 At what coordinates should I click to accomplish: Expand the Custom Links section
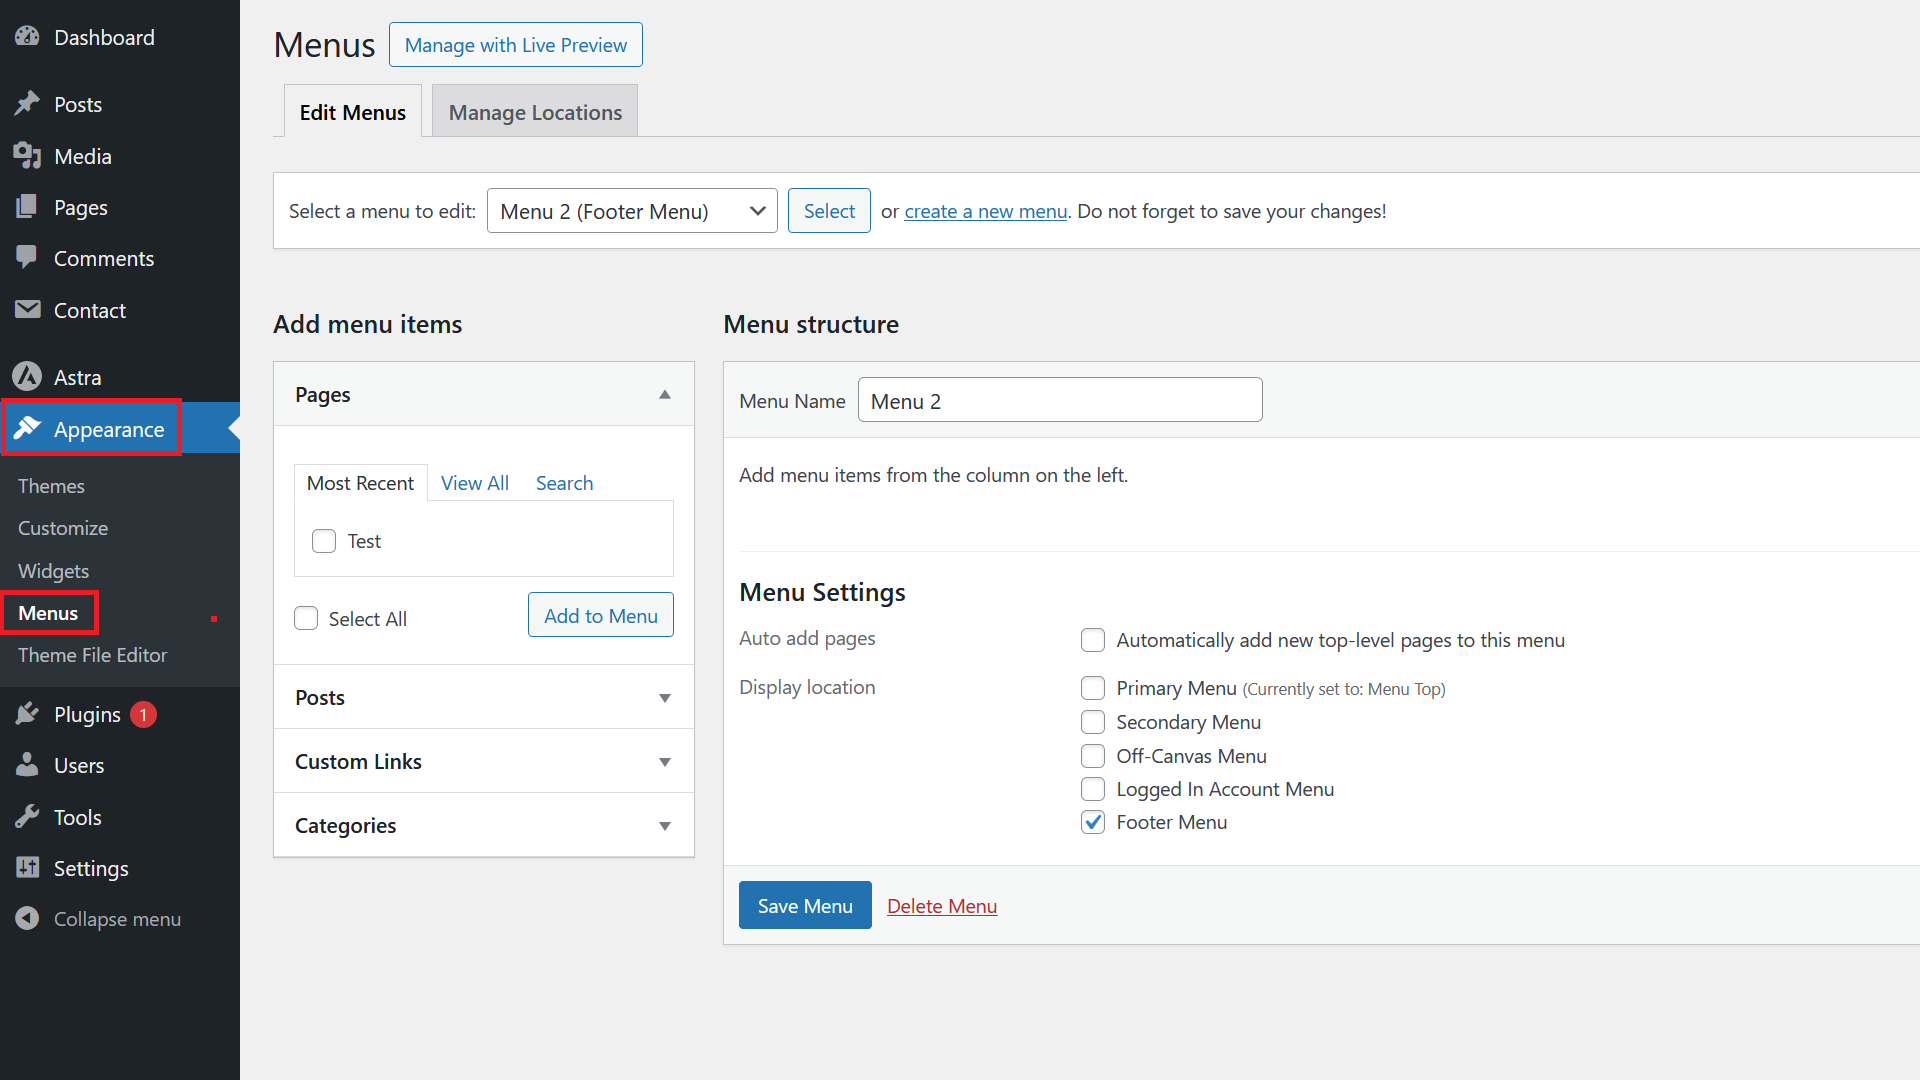pos(483,761)
